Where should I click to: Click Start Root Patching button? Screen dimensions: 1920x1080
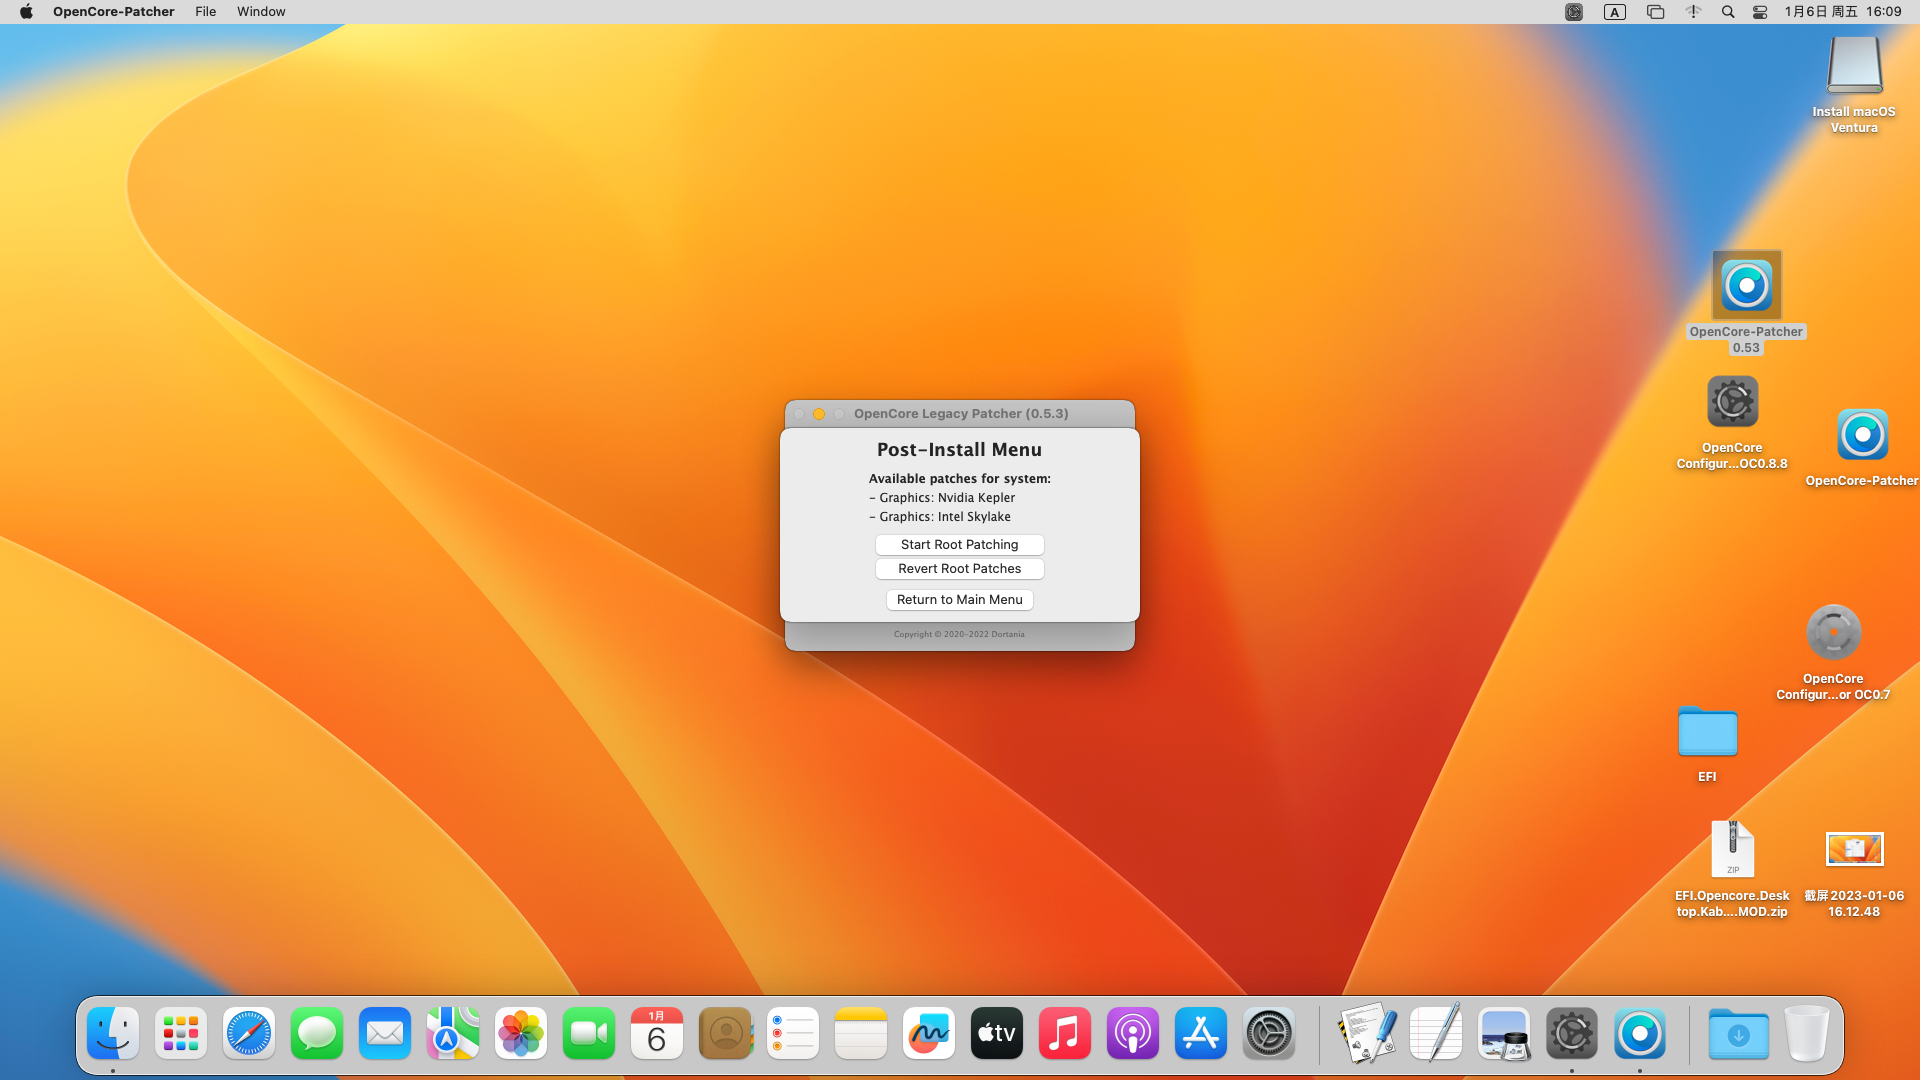pos(959,545)
